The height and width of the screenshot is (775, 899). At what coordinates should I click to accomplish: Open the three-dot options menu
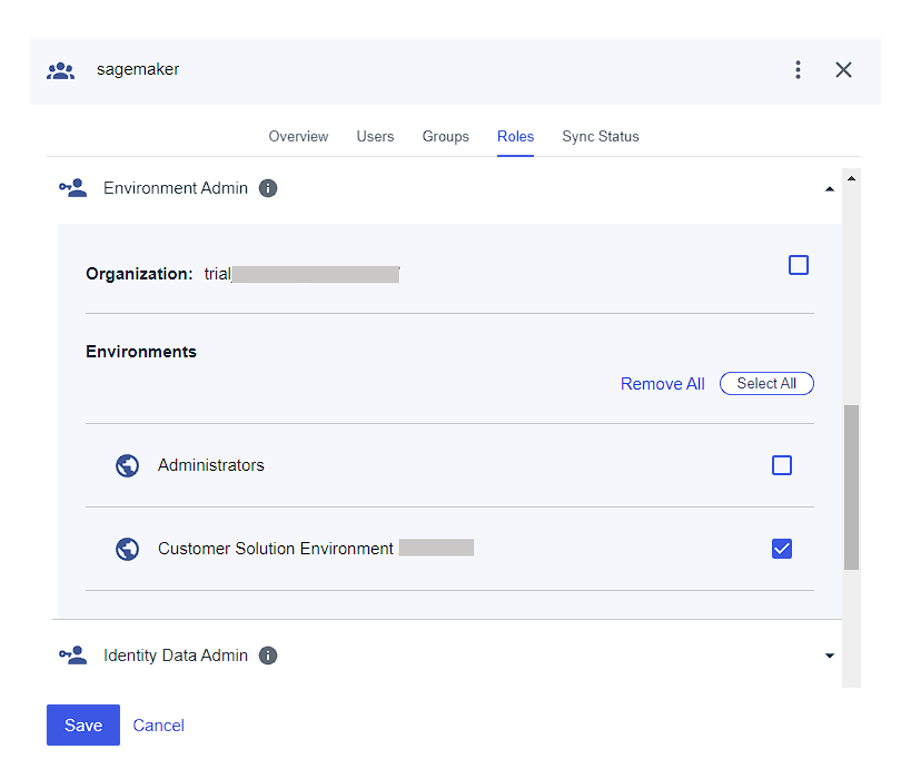[798, 70]
